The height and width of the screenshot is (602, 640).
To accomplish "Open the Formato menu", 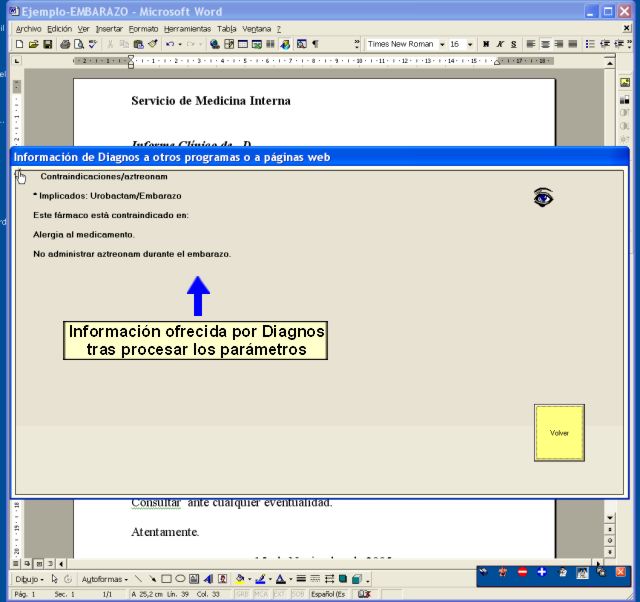I will pos(143,29).
